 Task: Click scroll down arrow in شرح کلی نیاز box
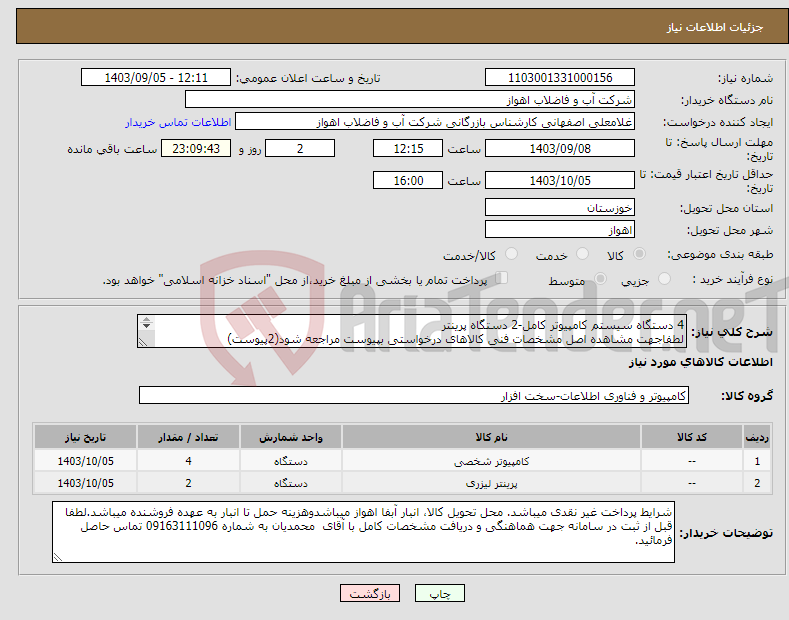[x=146, y=326]
